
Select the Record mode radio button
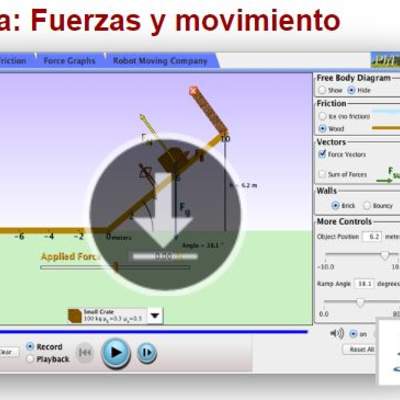[x=30, y=346]
